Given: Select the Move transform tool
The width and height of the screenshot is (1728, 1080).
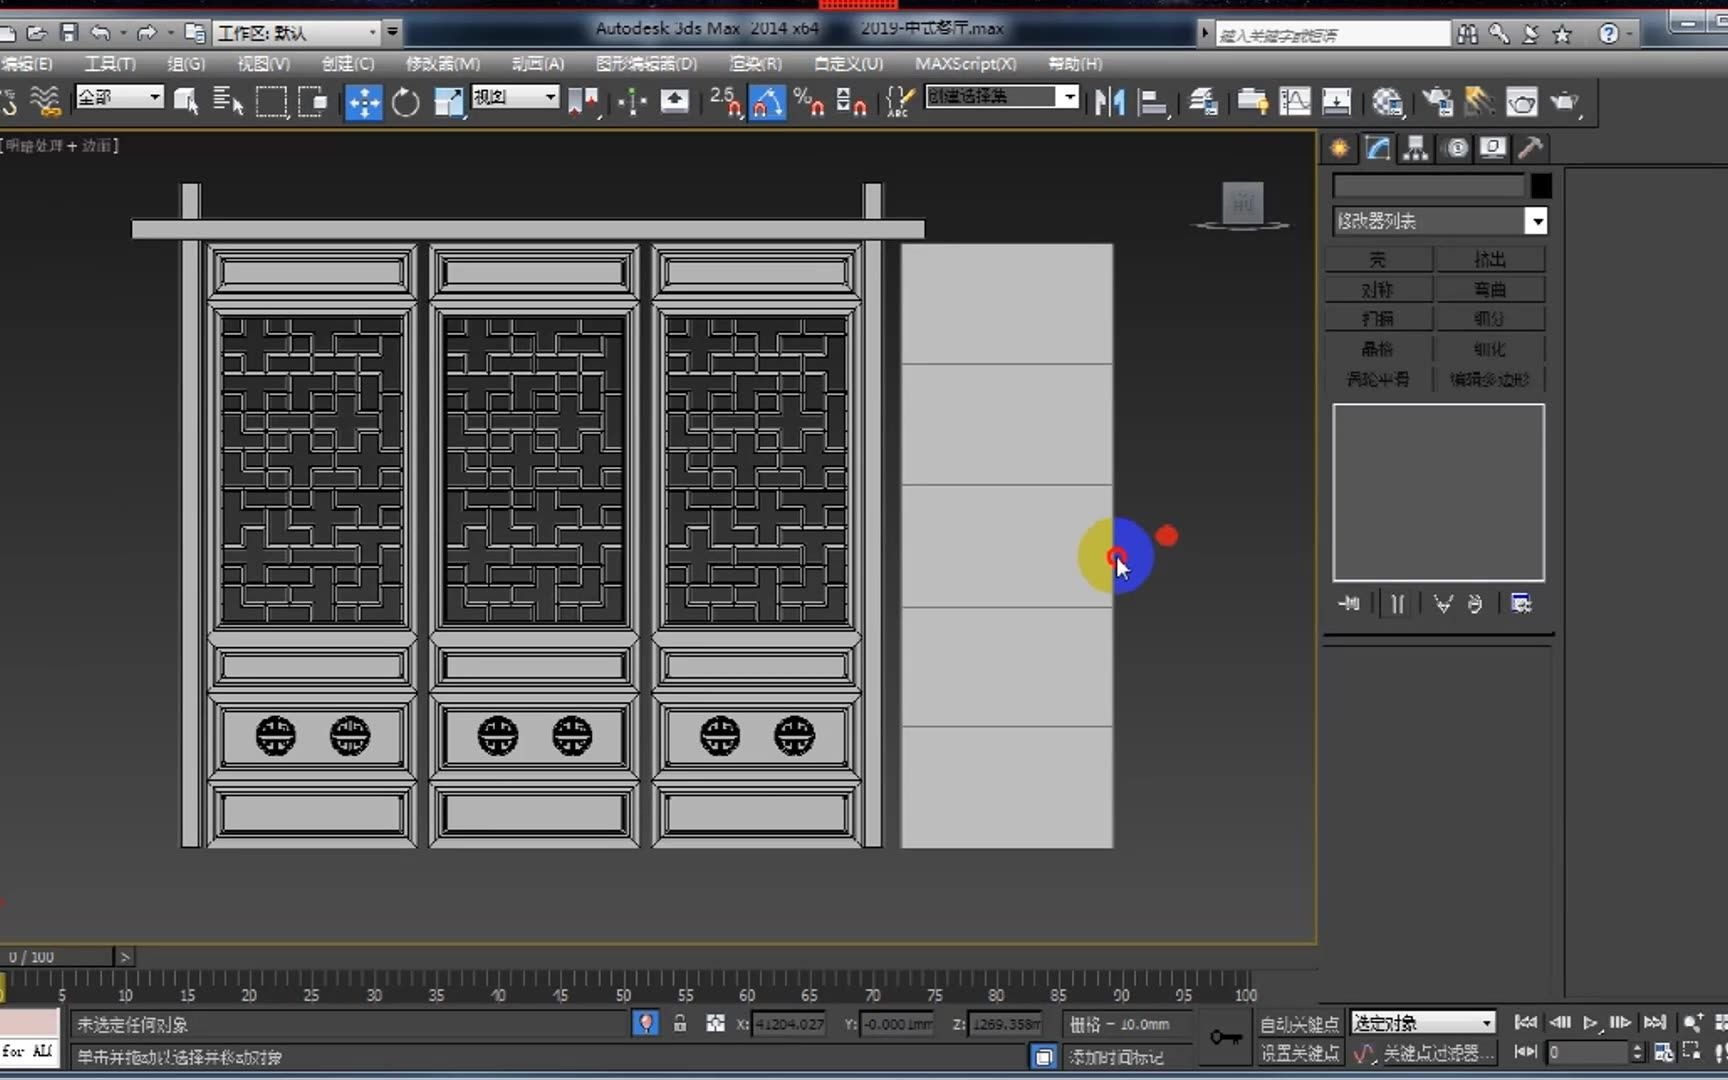Looking at the screenshot, I should (364, 102).
